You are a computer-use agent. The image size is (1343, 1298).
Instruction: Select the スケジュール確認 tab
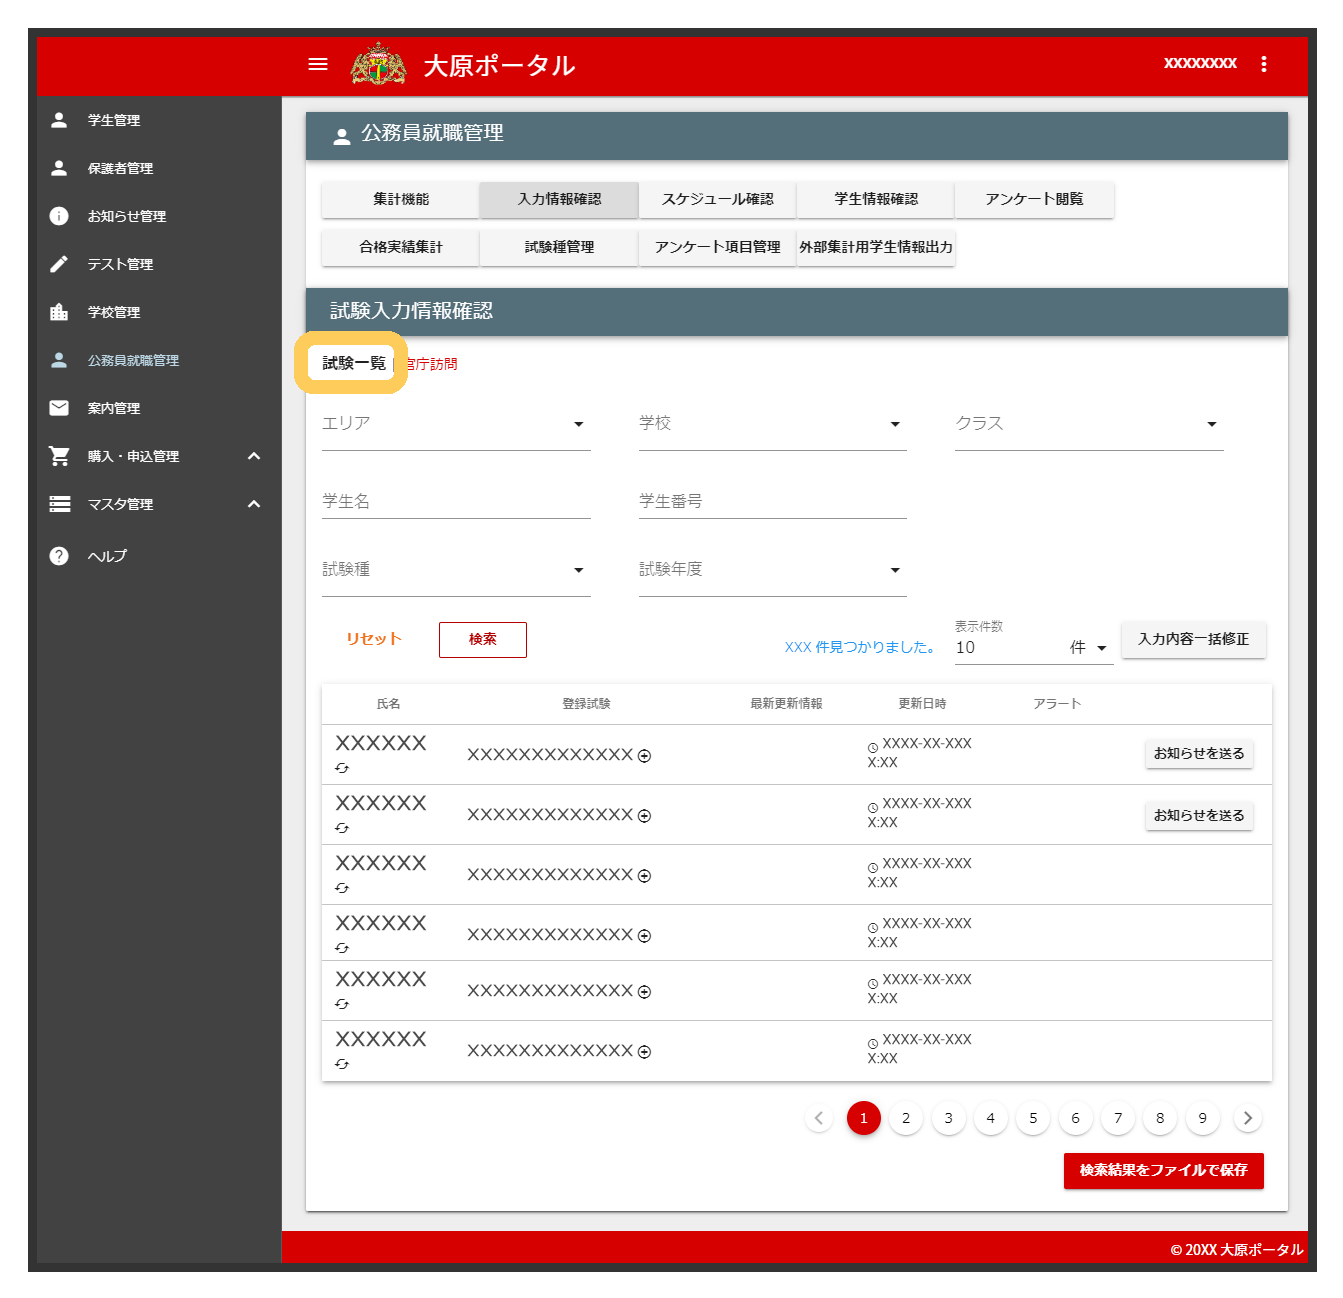[x=717, y=199]
